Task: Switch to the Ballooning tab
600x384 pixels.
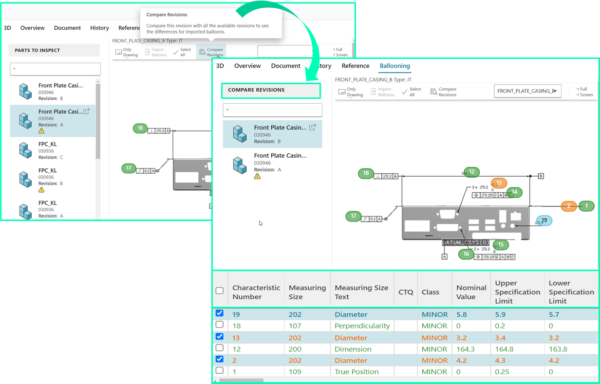Action: 395,66
